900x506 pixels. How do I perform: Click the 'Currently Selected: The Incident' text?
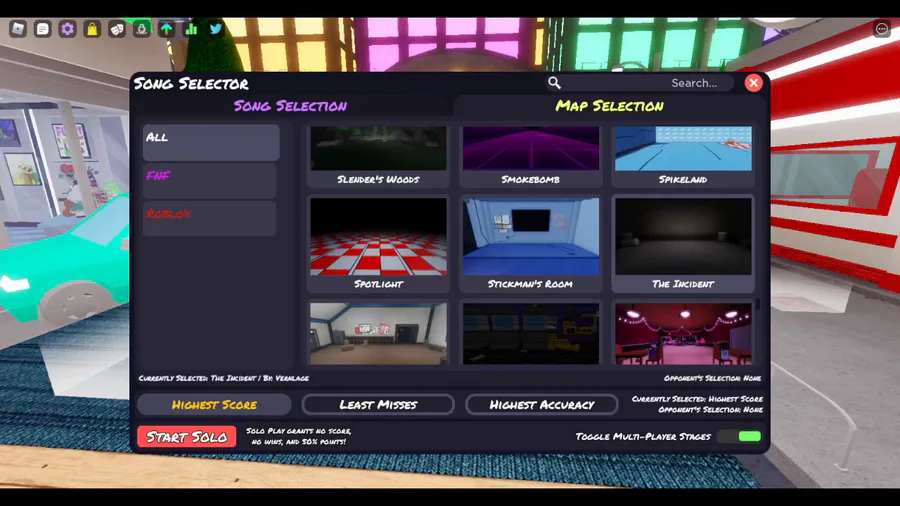pyautogui.click(x=224, y=378)
